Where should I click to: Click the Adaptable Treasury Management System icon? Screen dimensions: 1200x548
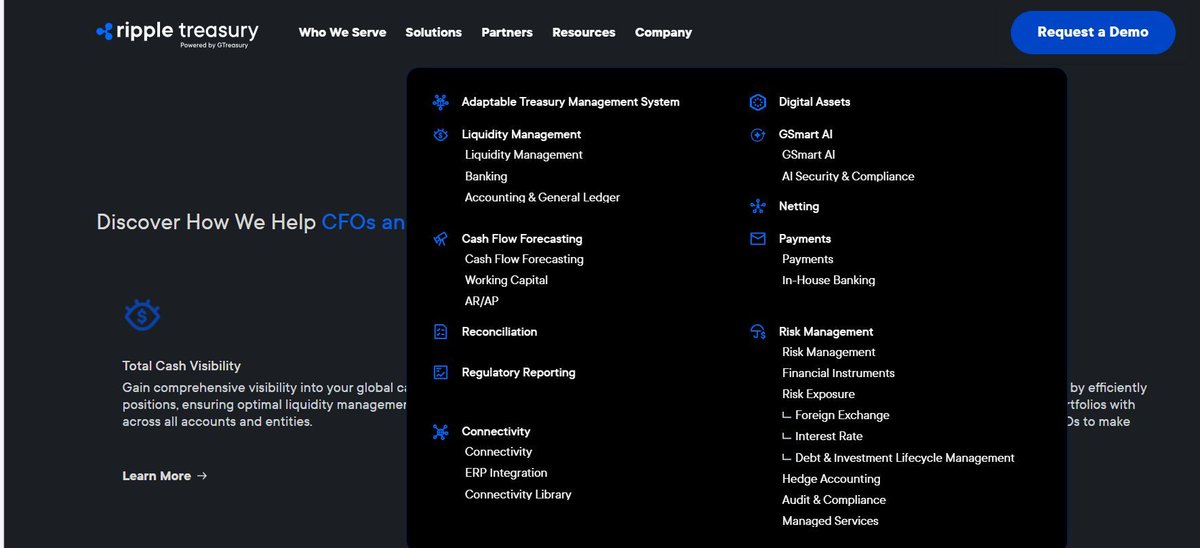coord(440,102)
